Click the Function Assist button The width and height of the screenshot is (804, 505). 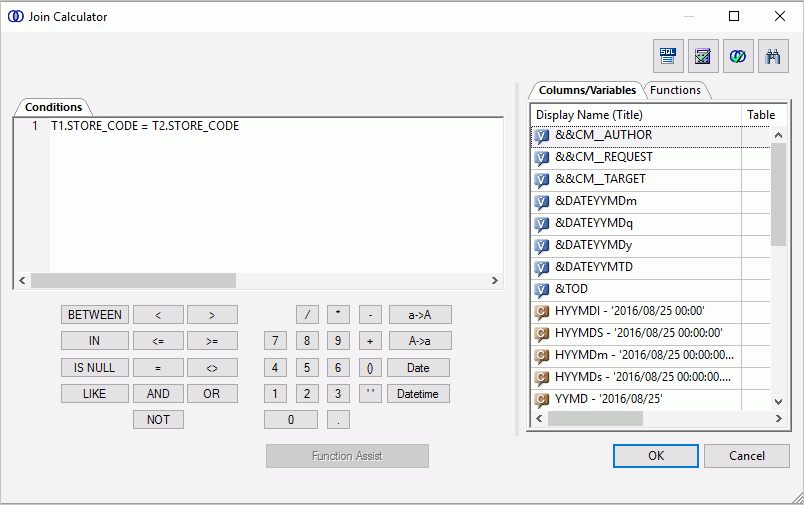pos(347,456)
